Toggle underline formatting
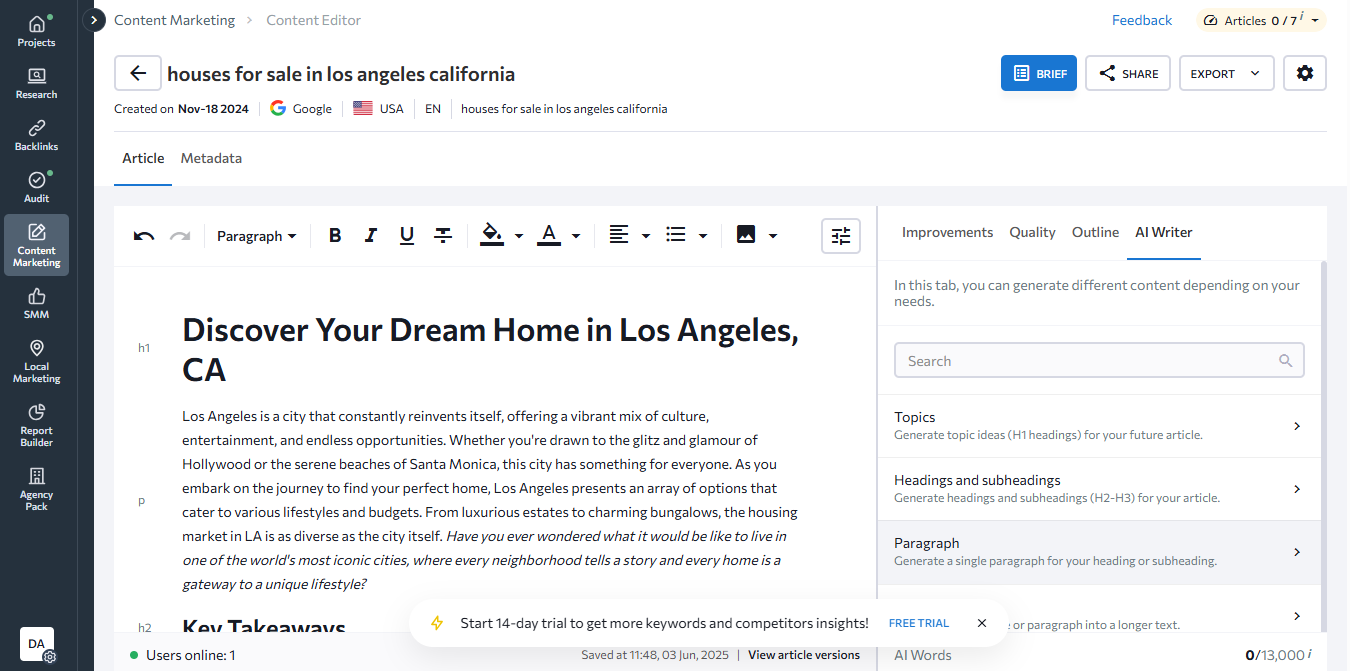 pyautogui.click(x=407, y=236)
